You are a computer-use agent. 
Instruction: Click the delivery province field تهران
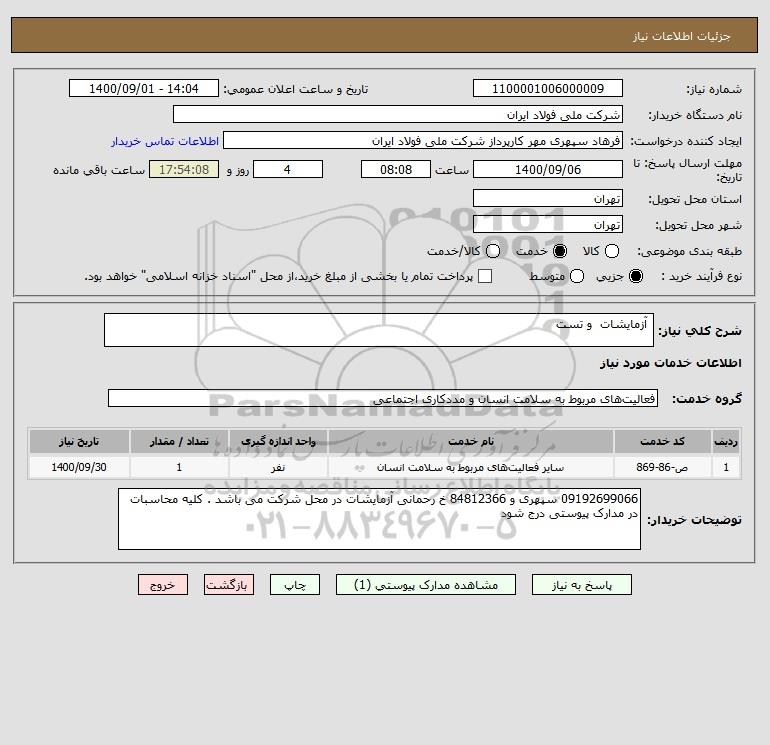point(548,198)
